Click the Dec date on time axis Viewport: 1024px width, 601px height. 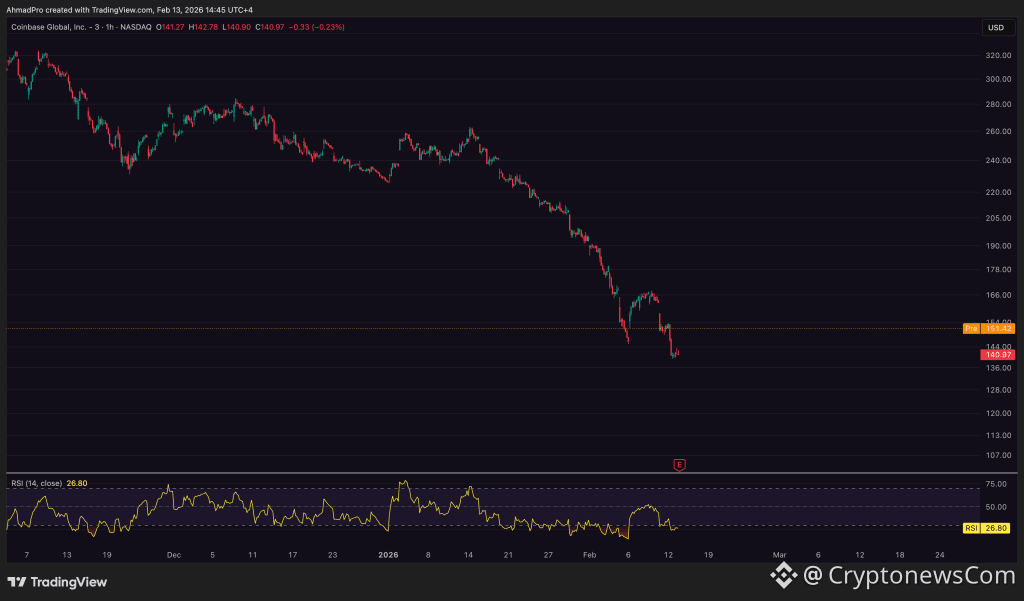pyautogui.click(x=174, y=555)
